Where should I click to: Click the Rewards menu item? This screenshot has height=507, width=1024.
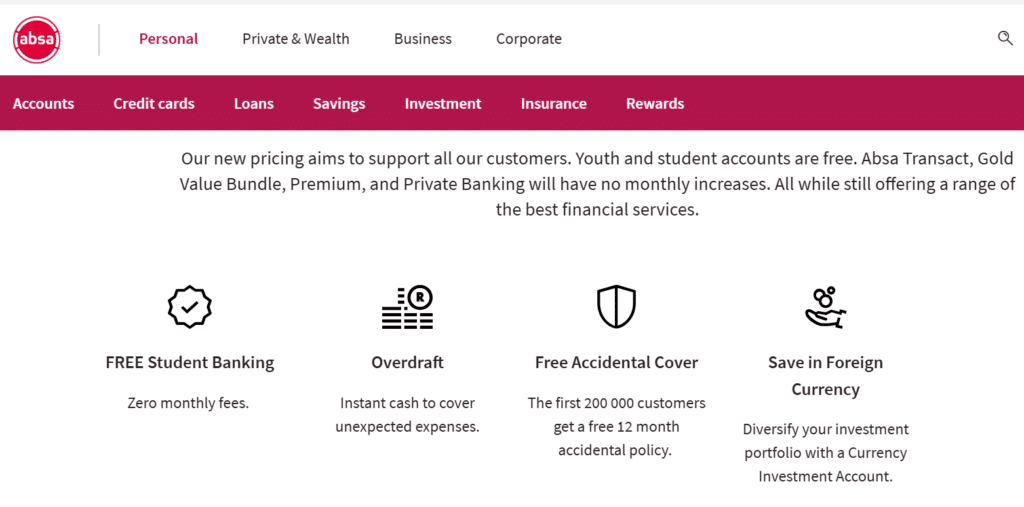[655, 103]
